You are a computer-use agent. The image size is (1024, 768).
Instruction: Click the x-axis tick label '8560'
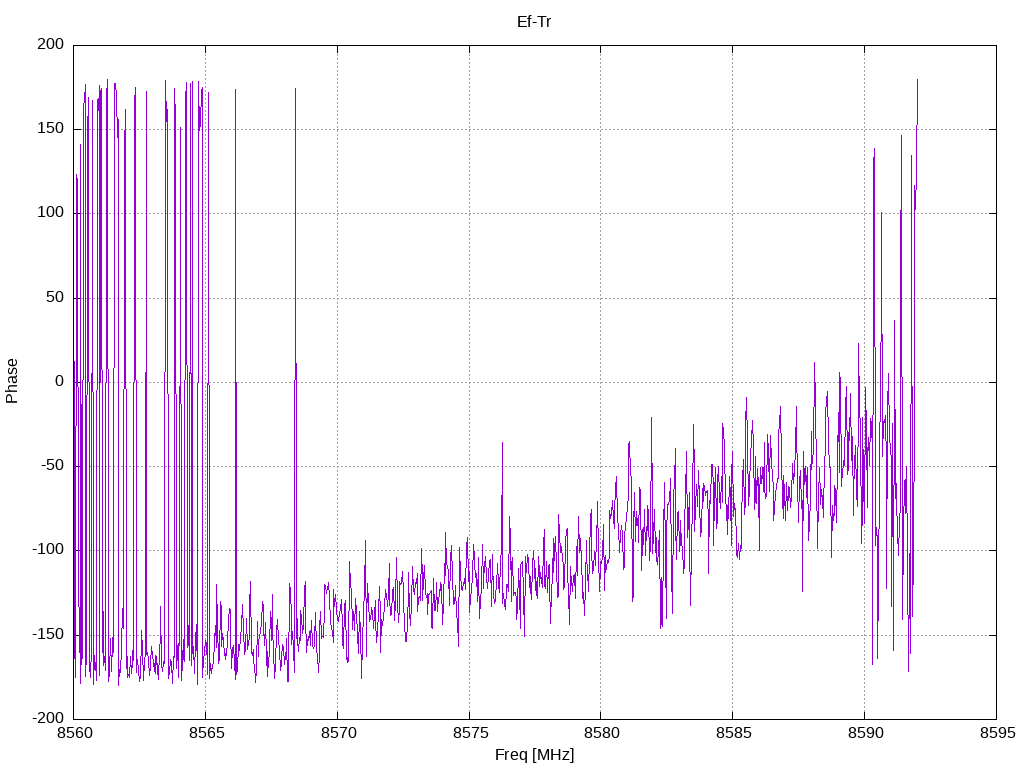74,733
